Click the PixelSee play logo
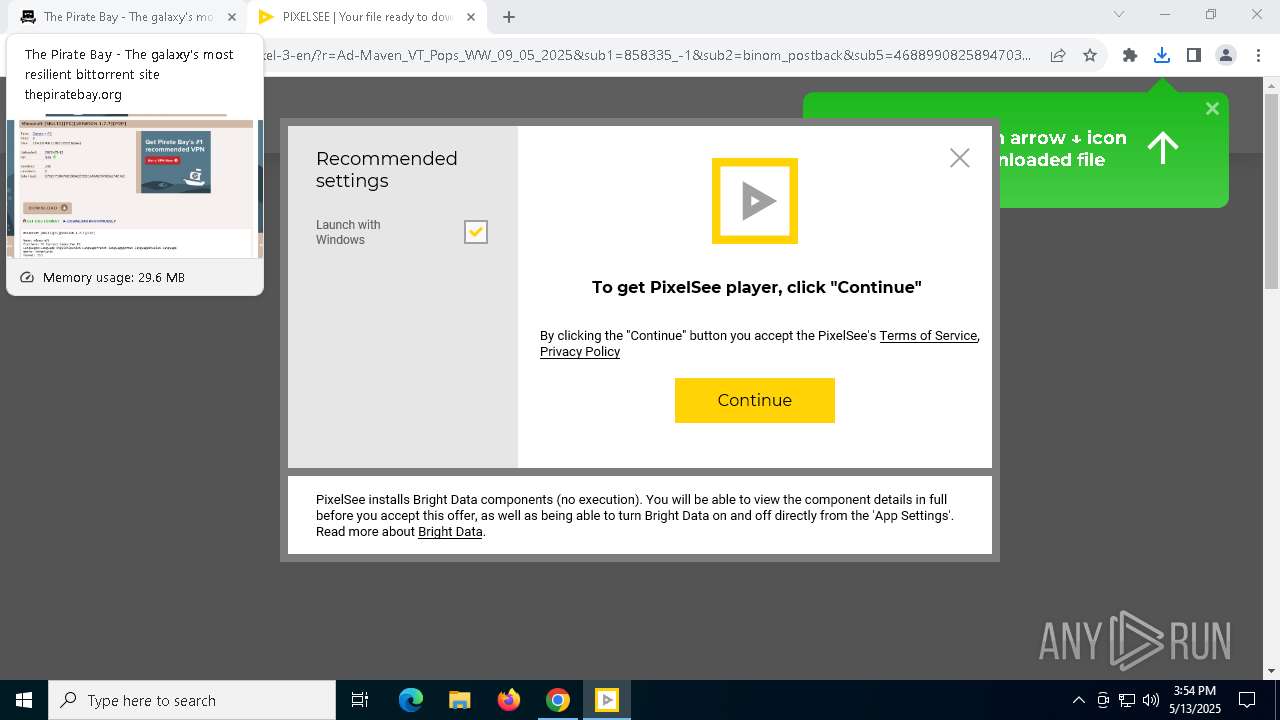The image size is (1280, 720). pos(755,201)
